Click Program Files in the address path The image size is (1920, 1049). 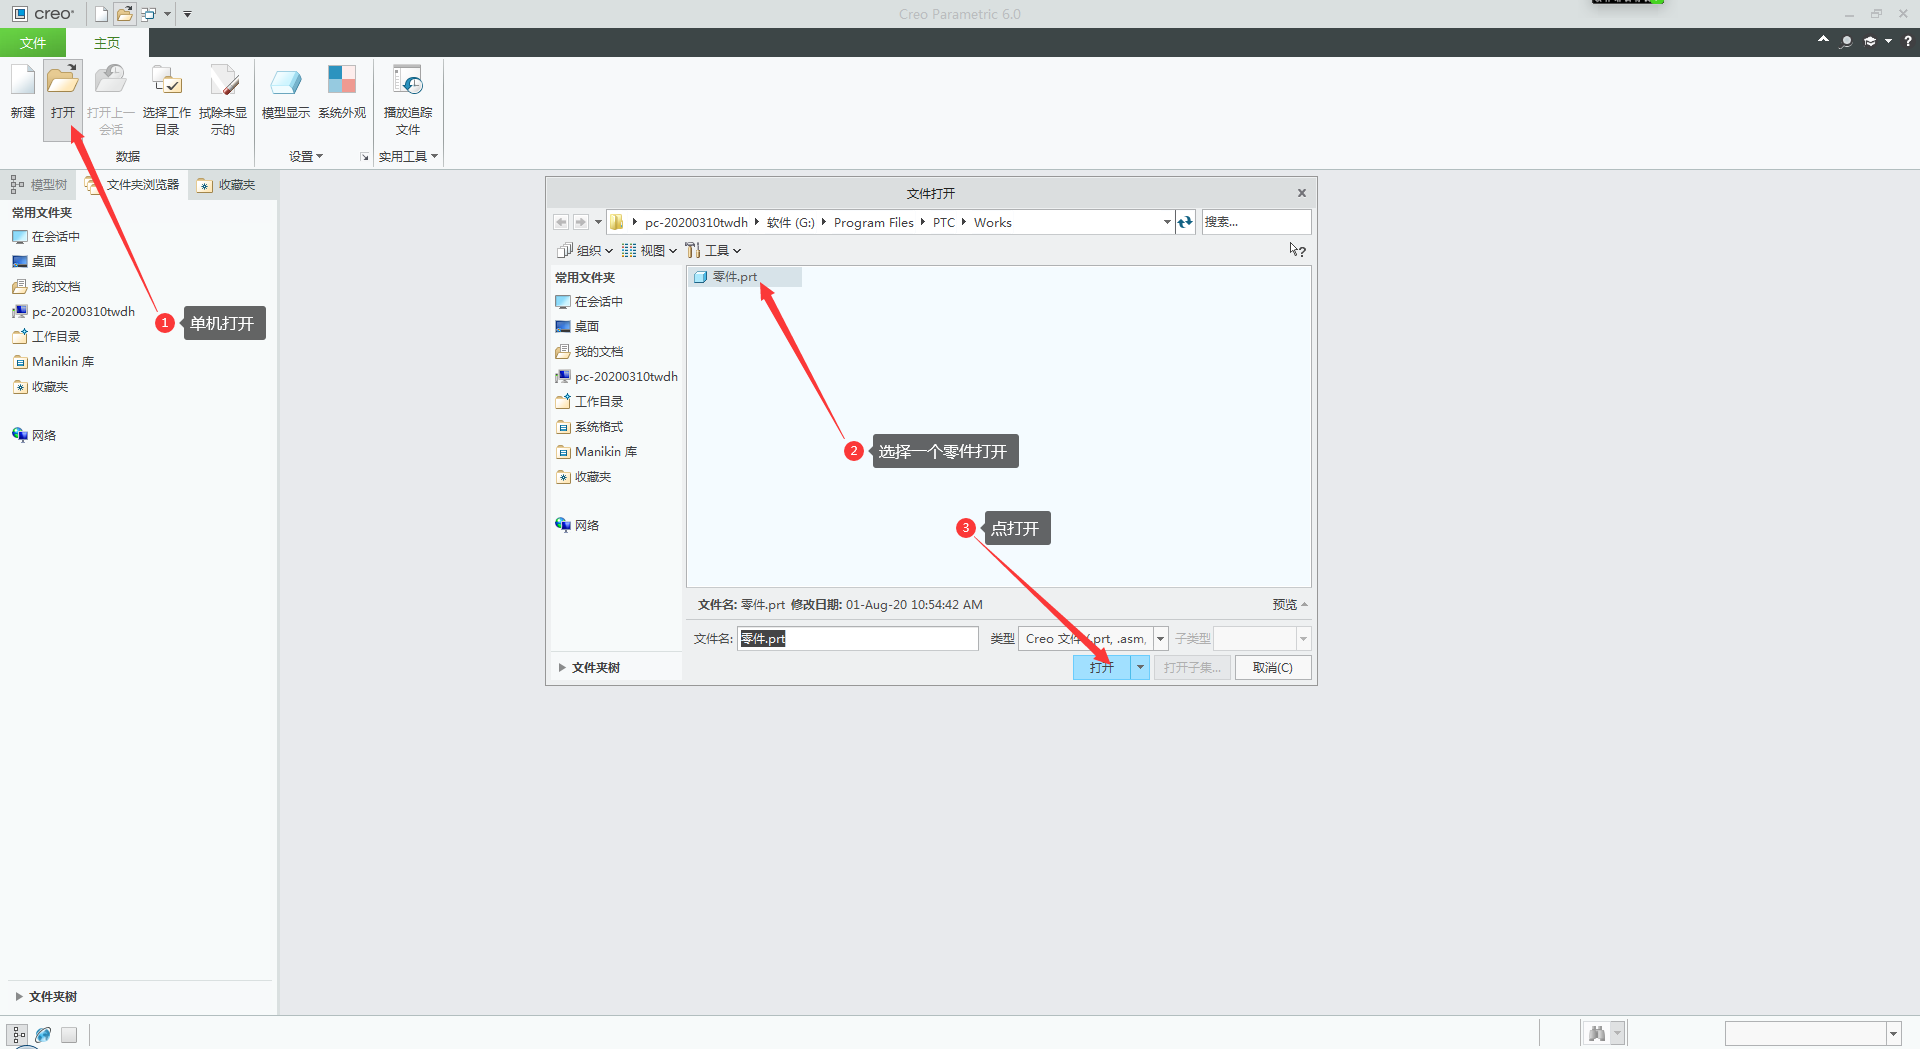[873, 223]
